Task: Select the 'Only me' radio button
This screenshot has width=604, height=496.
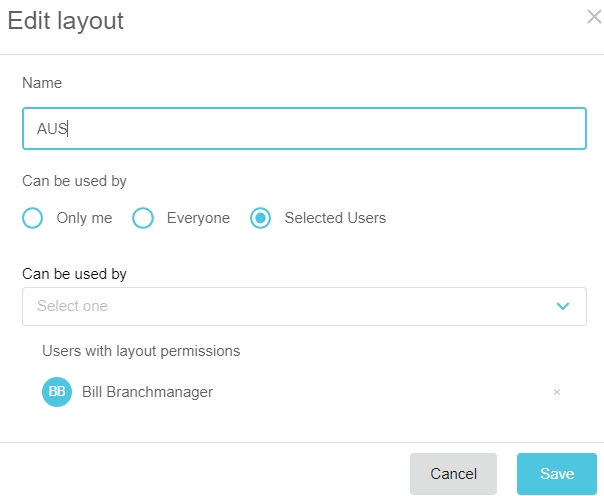Action: point(33,218)
